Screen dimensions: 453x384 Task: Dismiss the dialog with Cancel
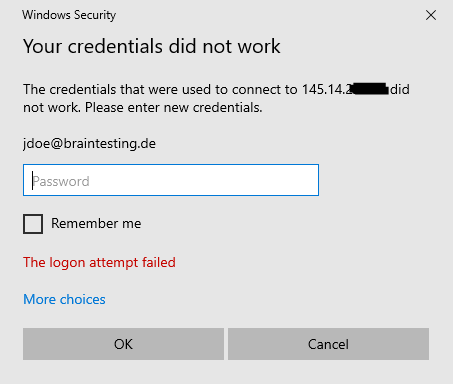click(x=328, y=344)
